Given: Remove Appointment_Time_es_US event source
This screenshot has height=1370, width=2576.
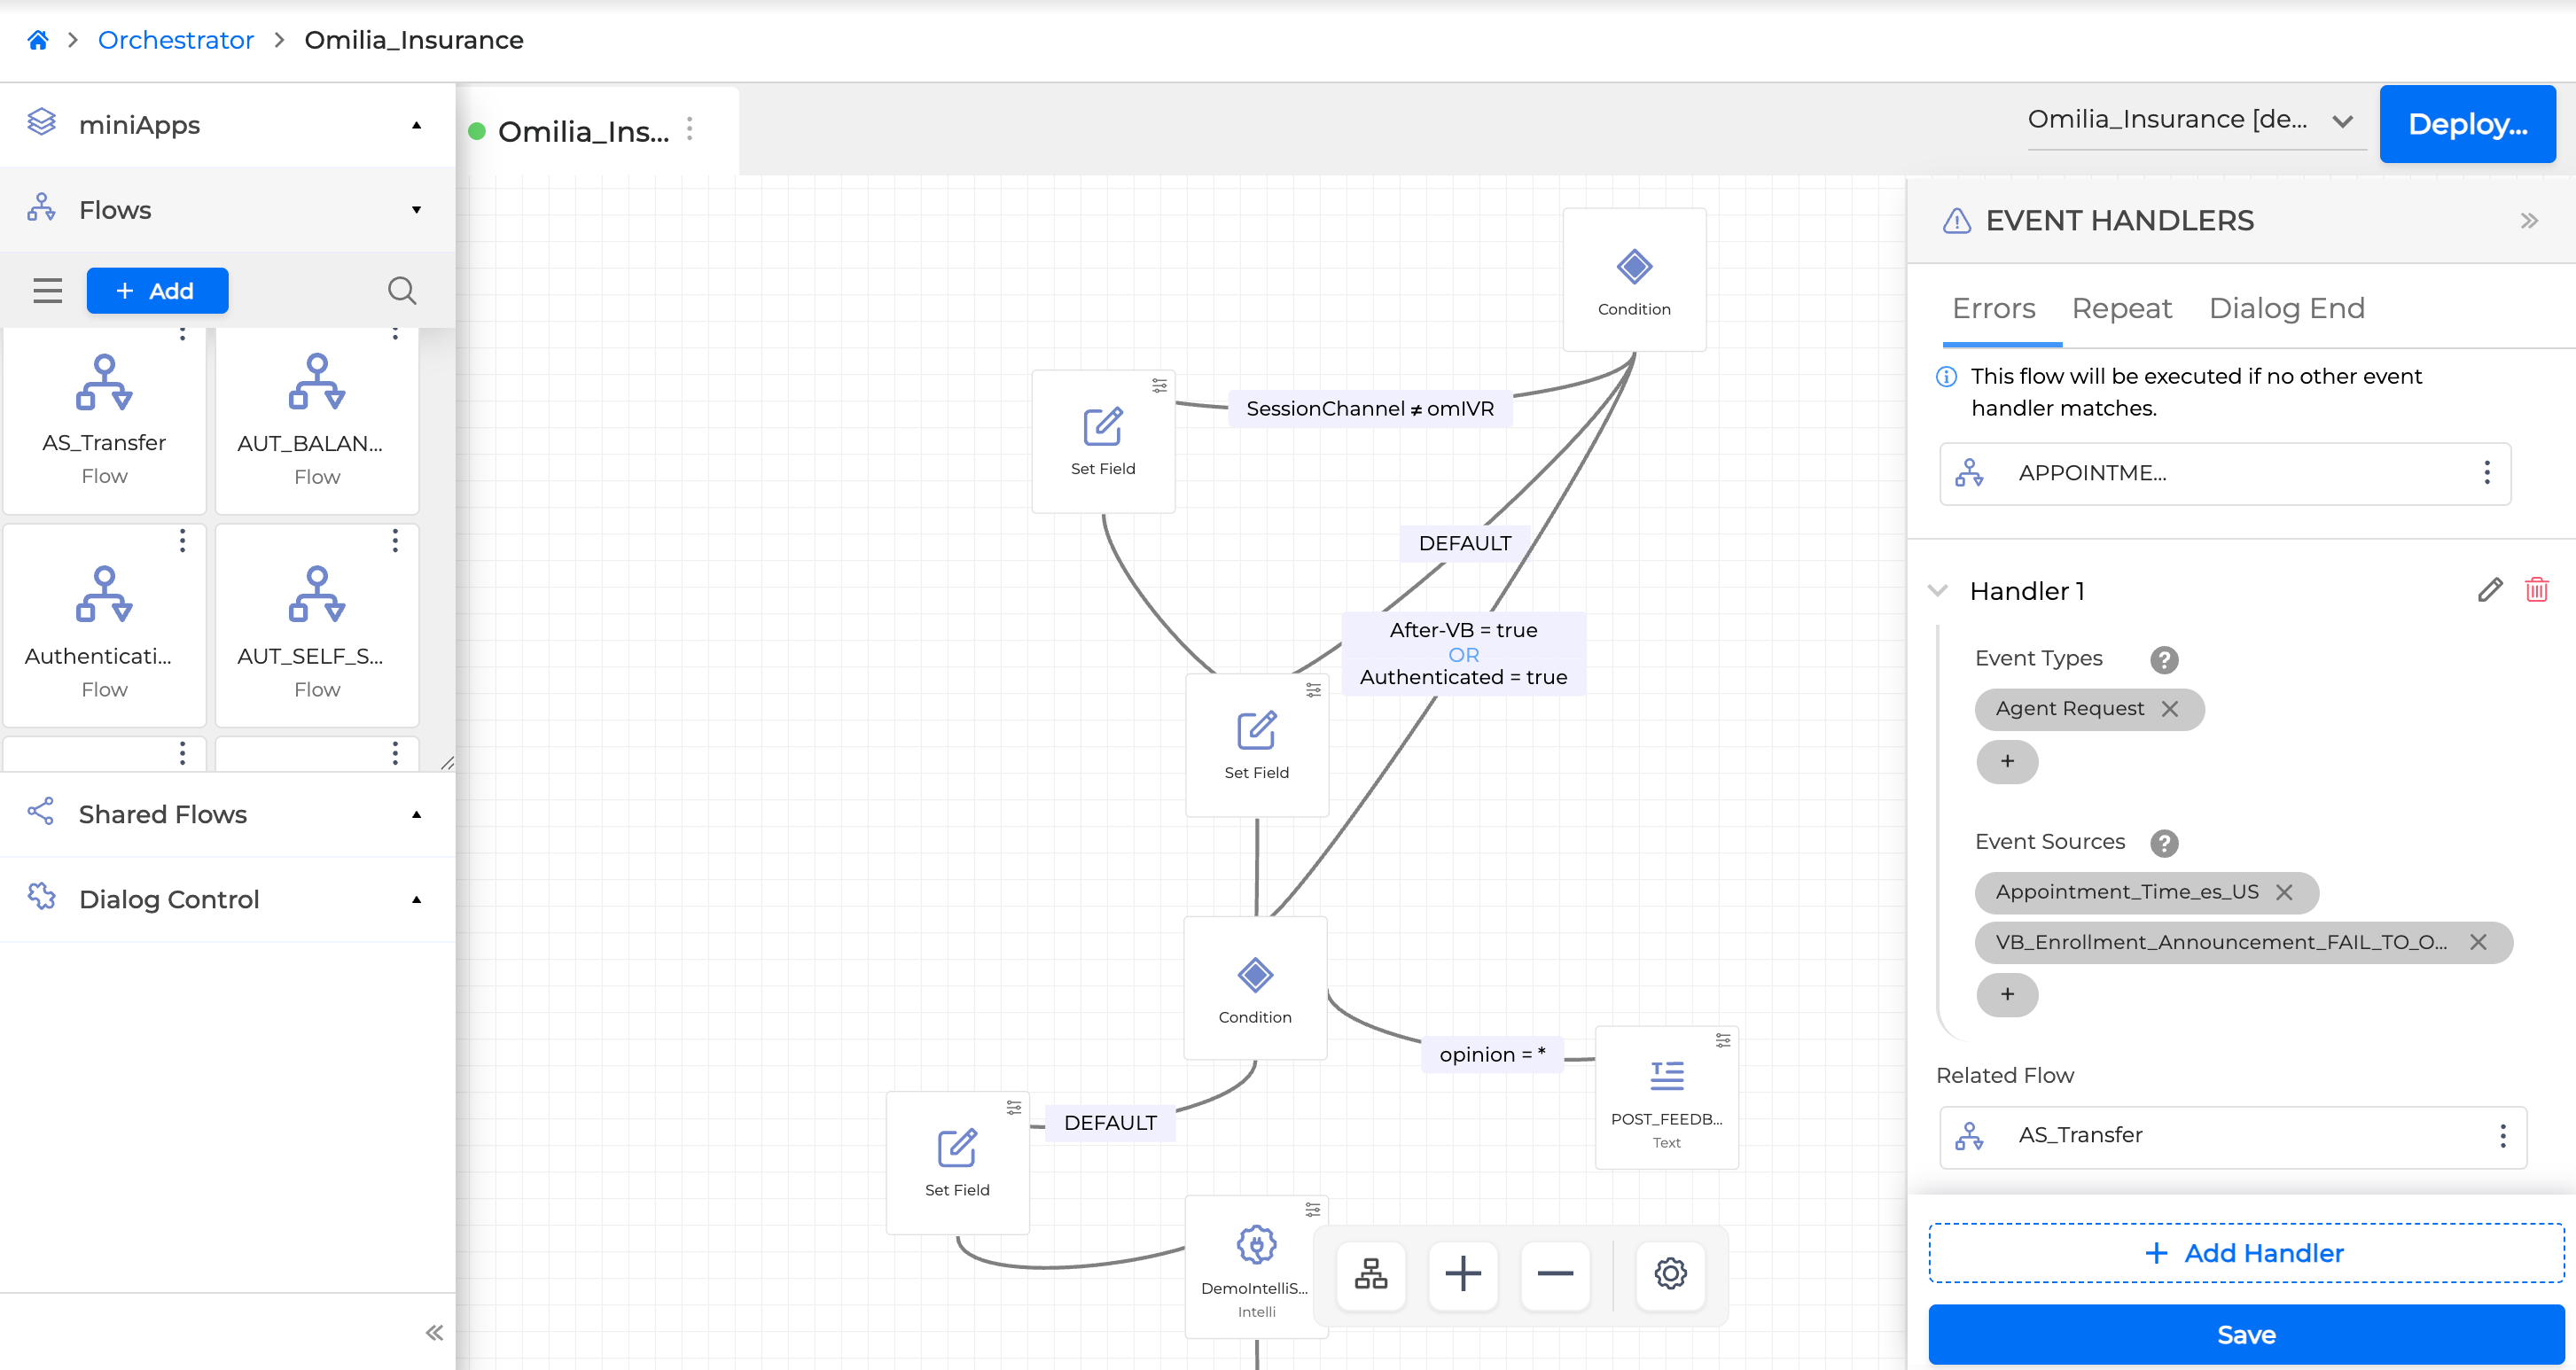Looking at the screenshot, I should click(x=2284, y=892).
